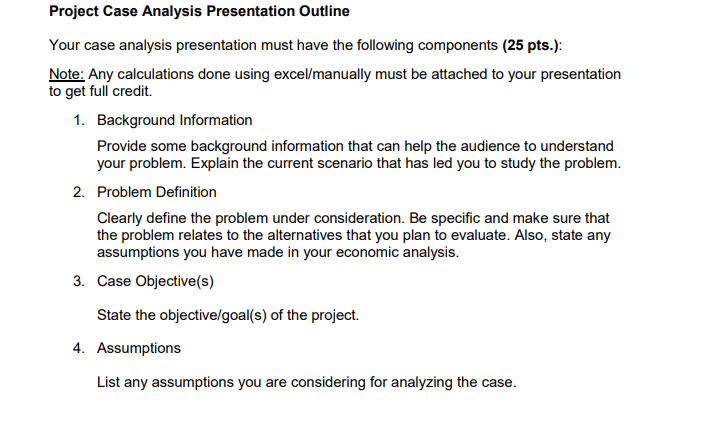
Task: Click the 'Background Information' heading
Action: coord(174,120)
